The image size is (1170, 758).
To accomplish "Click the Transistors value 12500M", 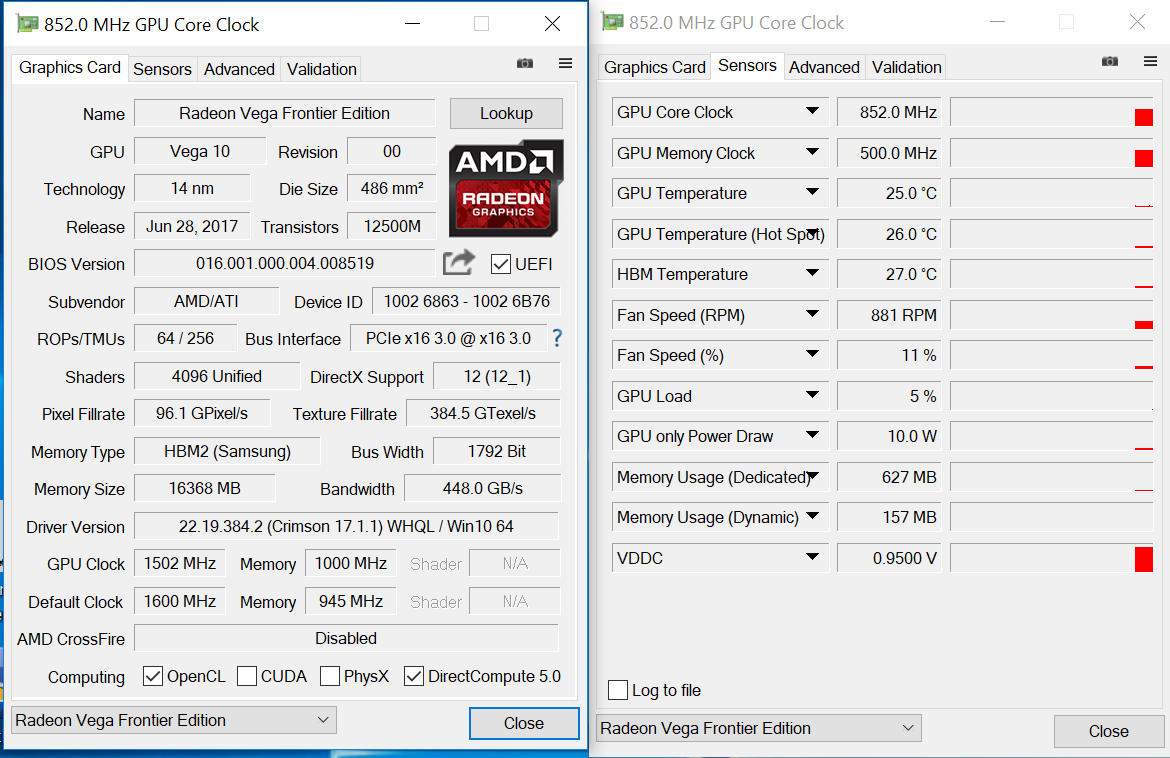I will click(x=392, y=226).
